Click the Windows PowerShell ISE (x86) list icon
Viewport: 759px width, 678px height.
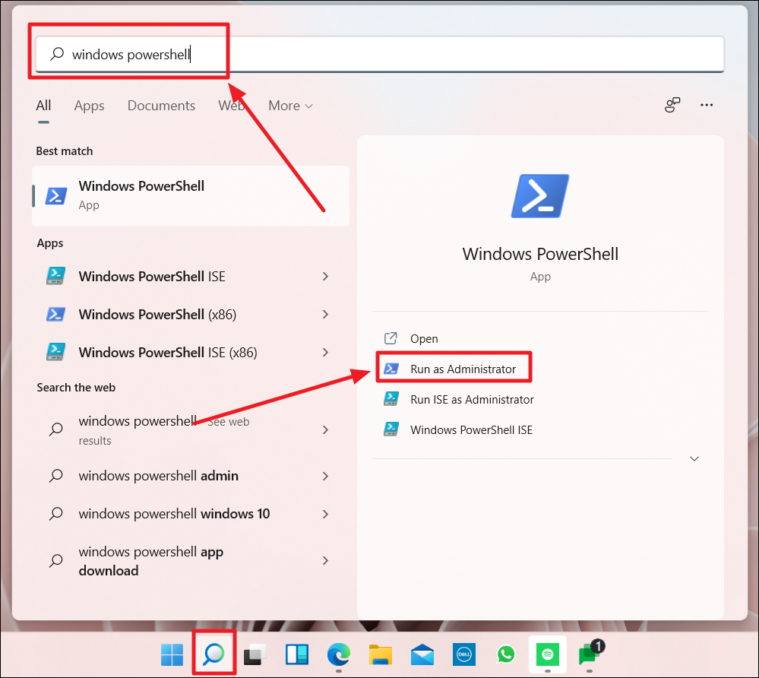coord(55,352)
